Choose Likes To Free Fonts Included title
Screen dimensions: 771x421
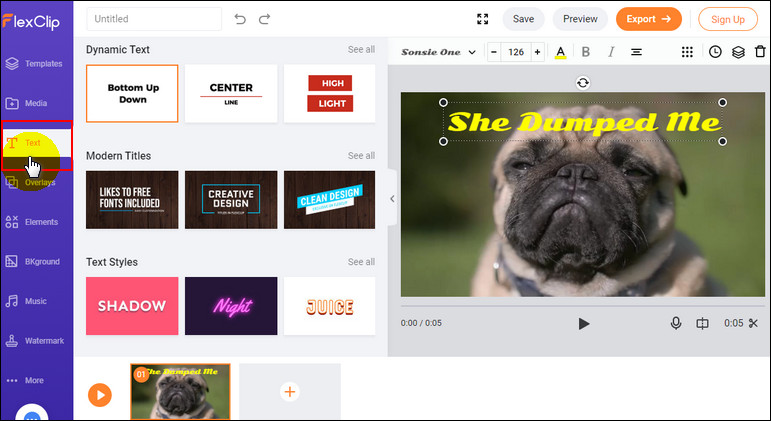coord(132,200)
